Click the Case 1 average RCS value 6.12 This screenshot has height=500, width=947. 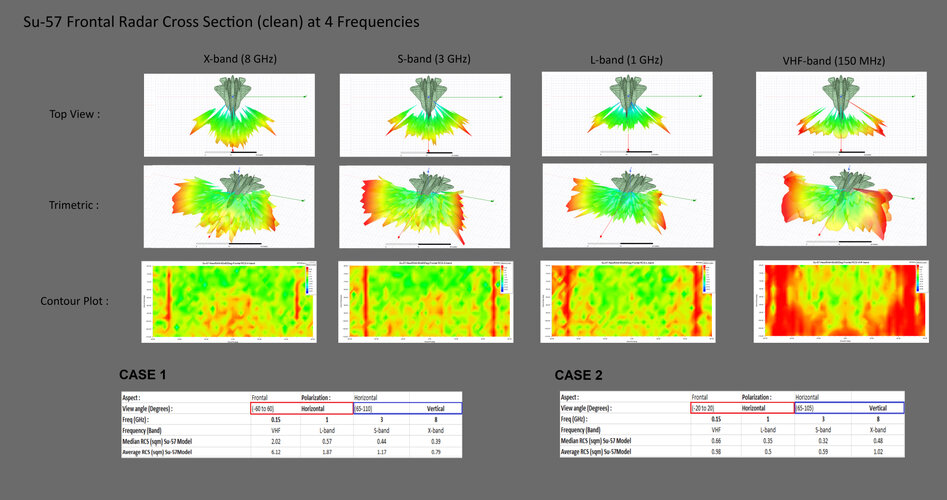click(x=276, y=452)
